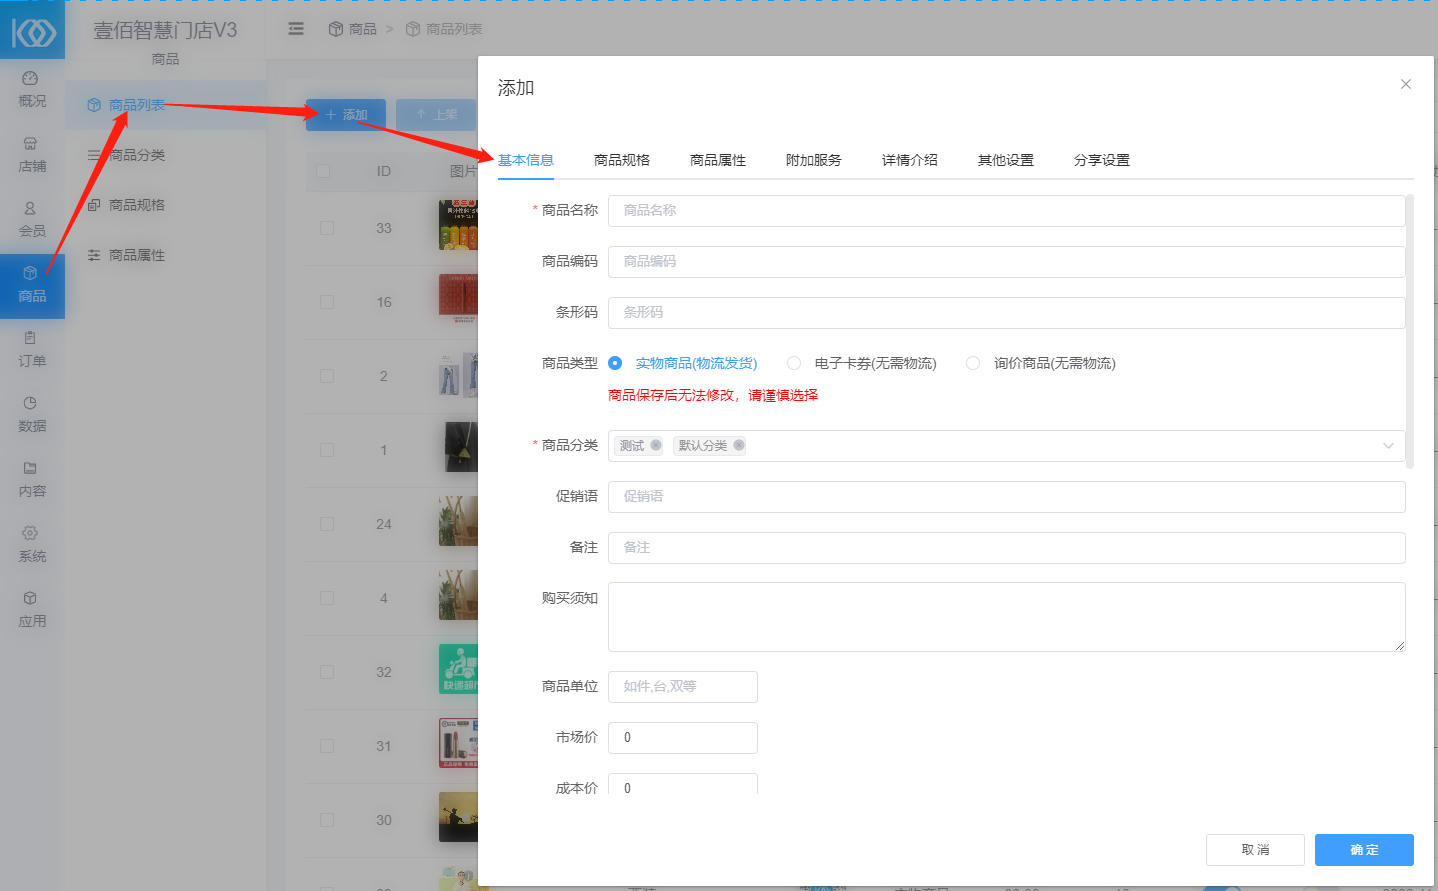Viewport: 1438px width, 891px height.
Task: Close the 添加 dialog
Action: [x=1406, y=84]
